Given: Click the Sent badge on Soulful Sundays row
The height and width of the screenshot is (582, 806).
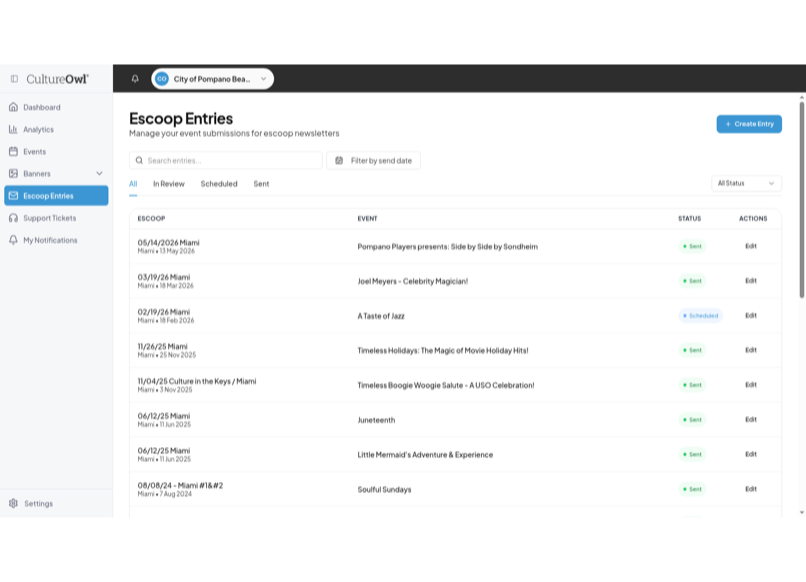Looking at the screenshot, I should click(x=692, y=489).
